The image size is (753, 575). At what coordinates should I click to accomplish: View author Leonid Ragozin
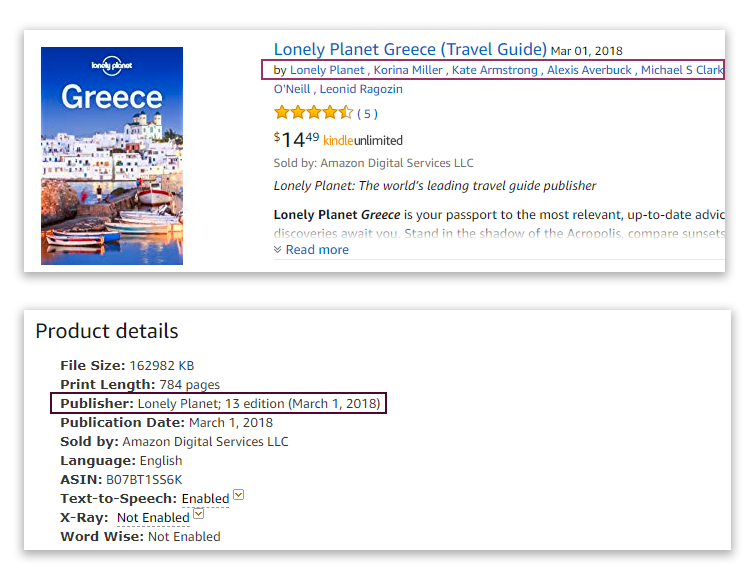tap(361, 89)
